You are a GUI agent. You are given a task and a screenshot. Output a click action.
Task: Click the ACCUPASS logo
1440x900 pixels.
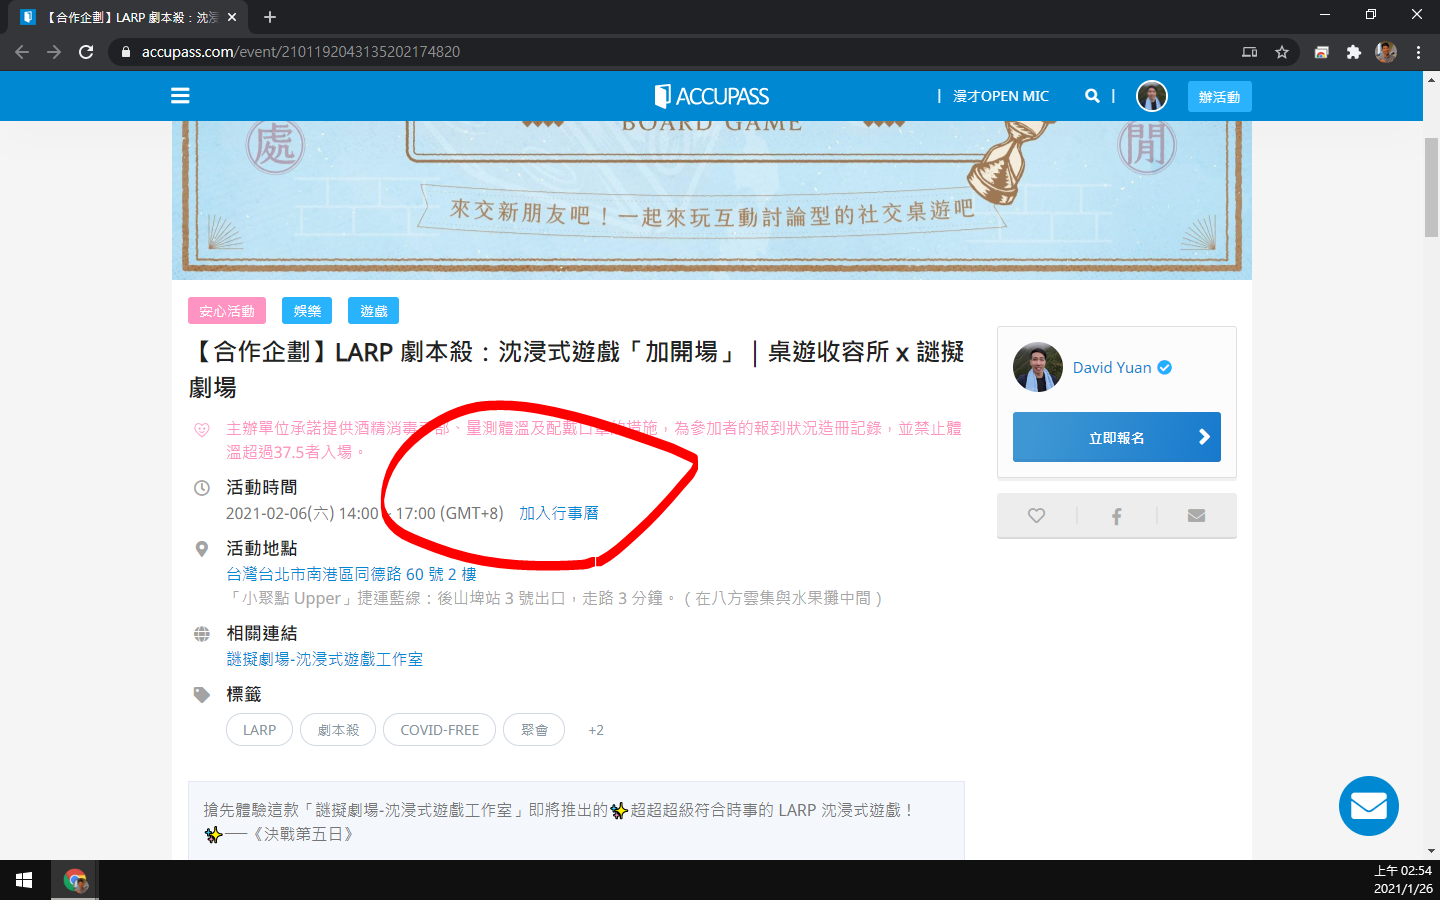click(712, 96)
